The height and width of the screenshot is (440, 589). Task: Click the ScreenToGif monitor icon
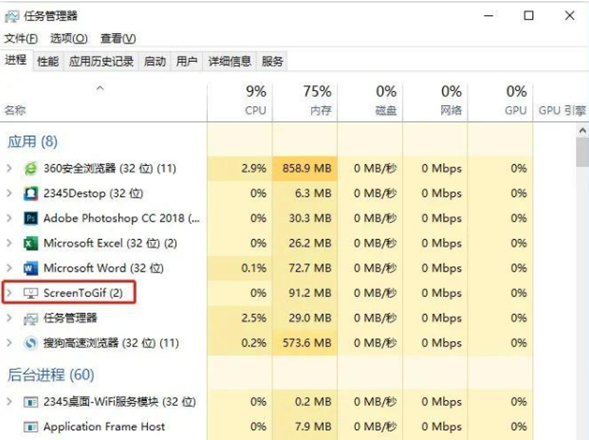pyautogui.click(x=31, y=293)
